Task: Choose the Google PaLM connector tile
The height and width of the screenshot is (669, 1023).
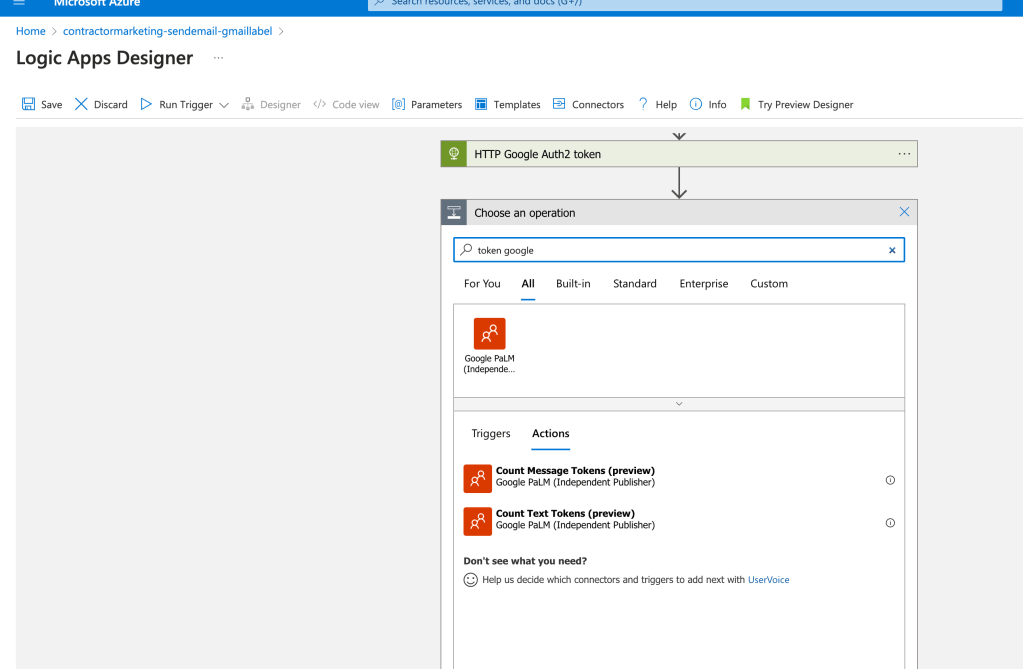Action: (489, 345)
